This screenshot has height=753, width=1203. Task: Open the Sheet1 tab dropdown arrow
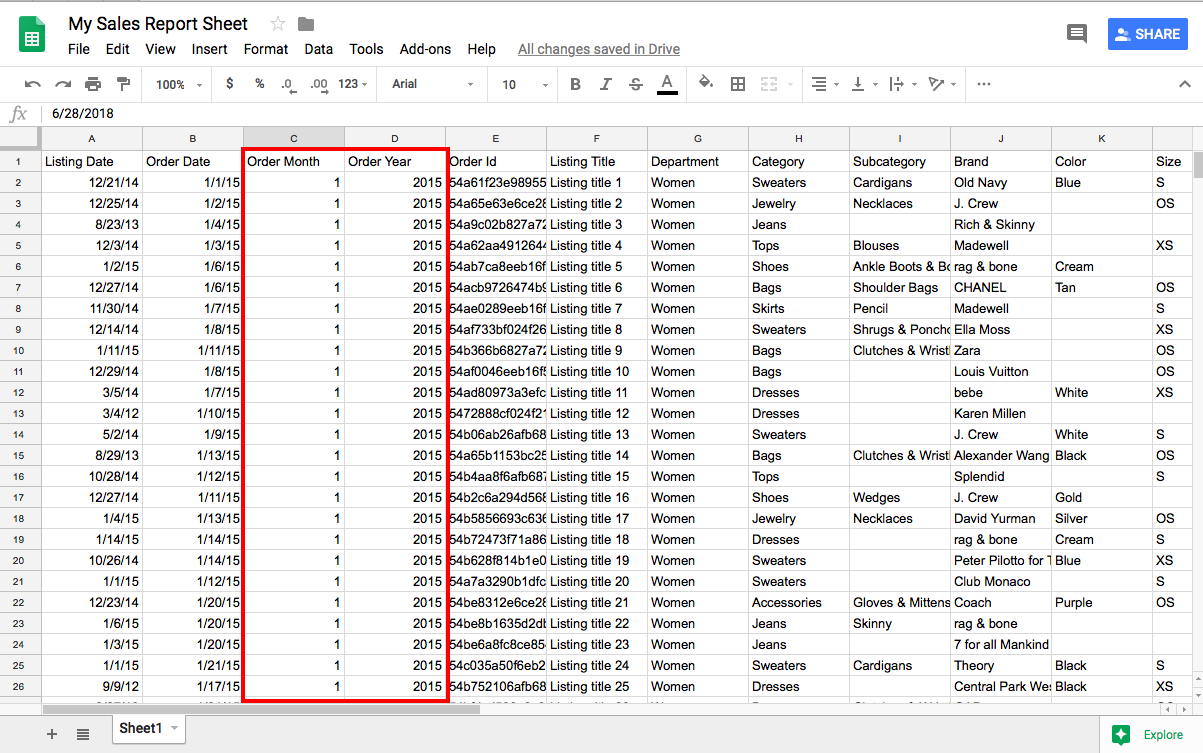[x=175, y=729]
